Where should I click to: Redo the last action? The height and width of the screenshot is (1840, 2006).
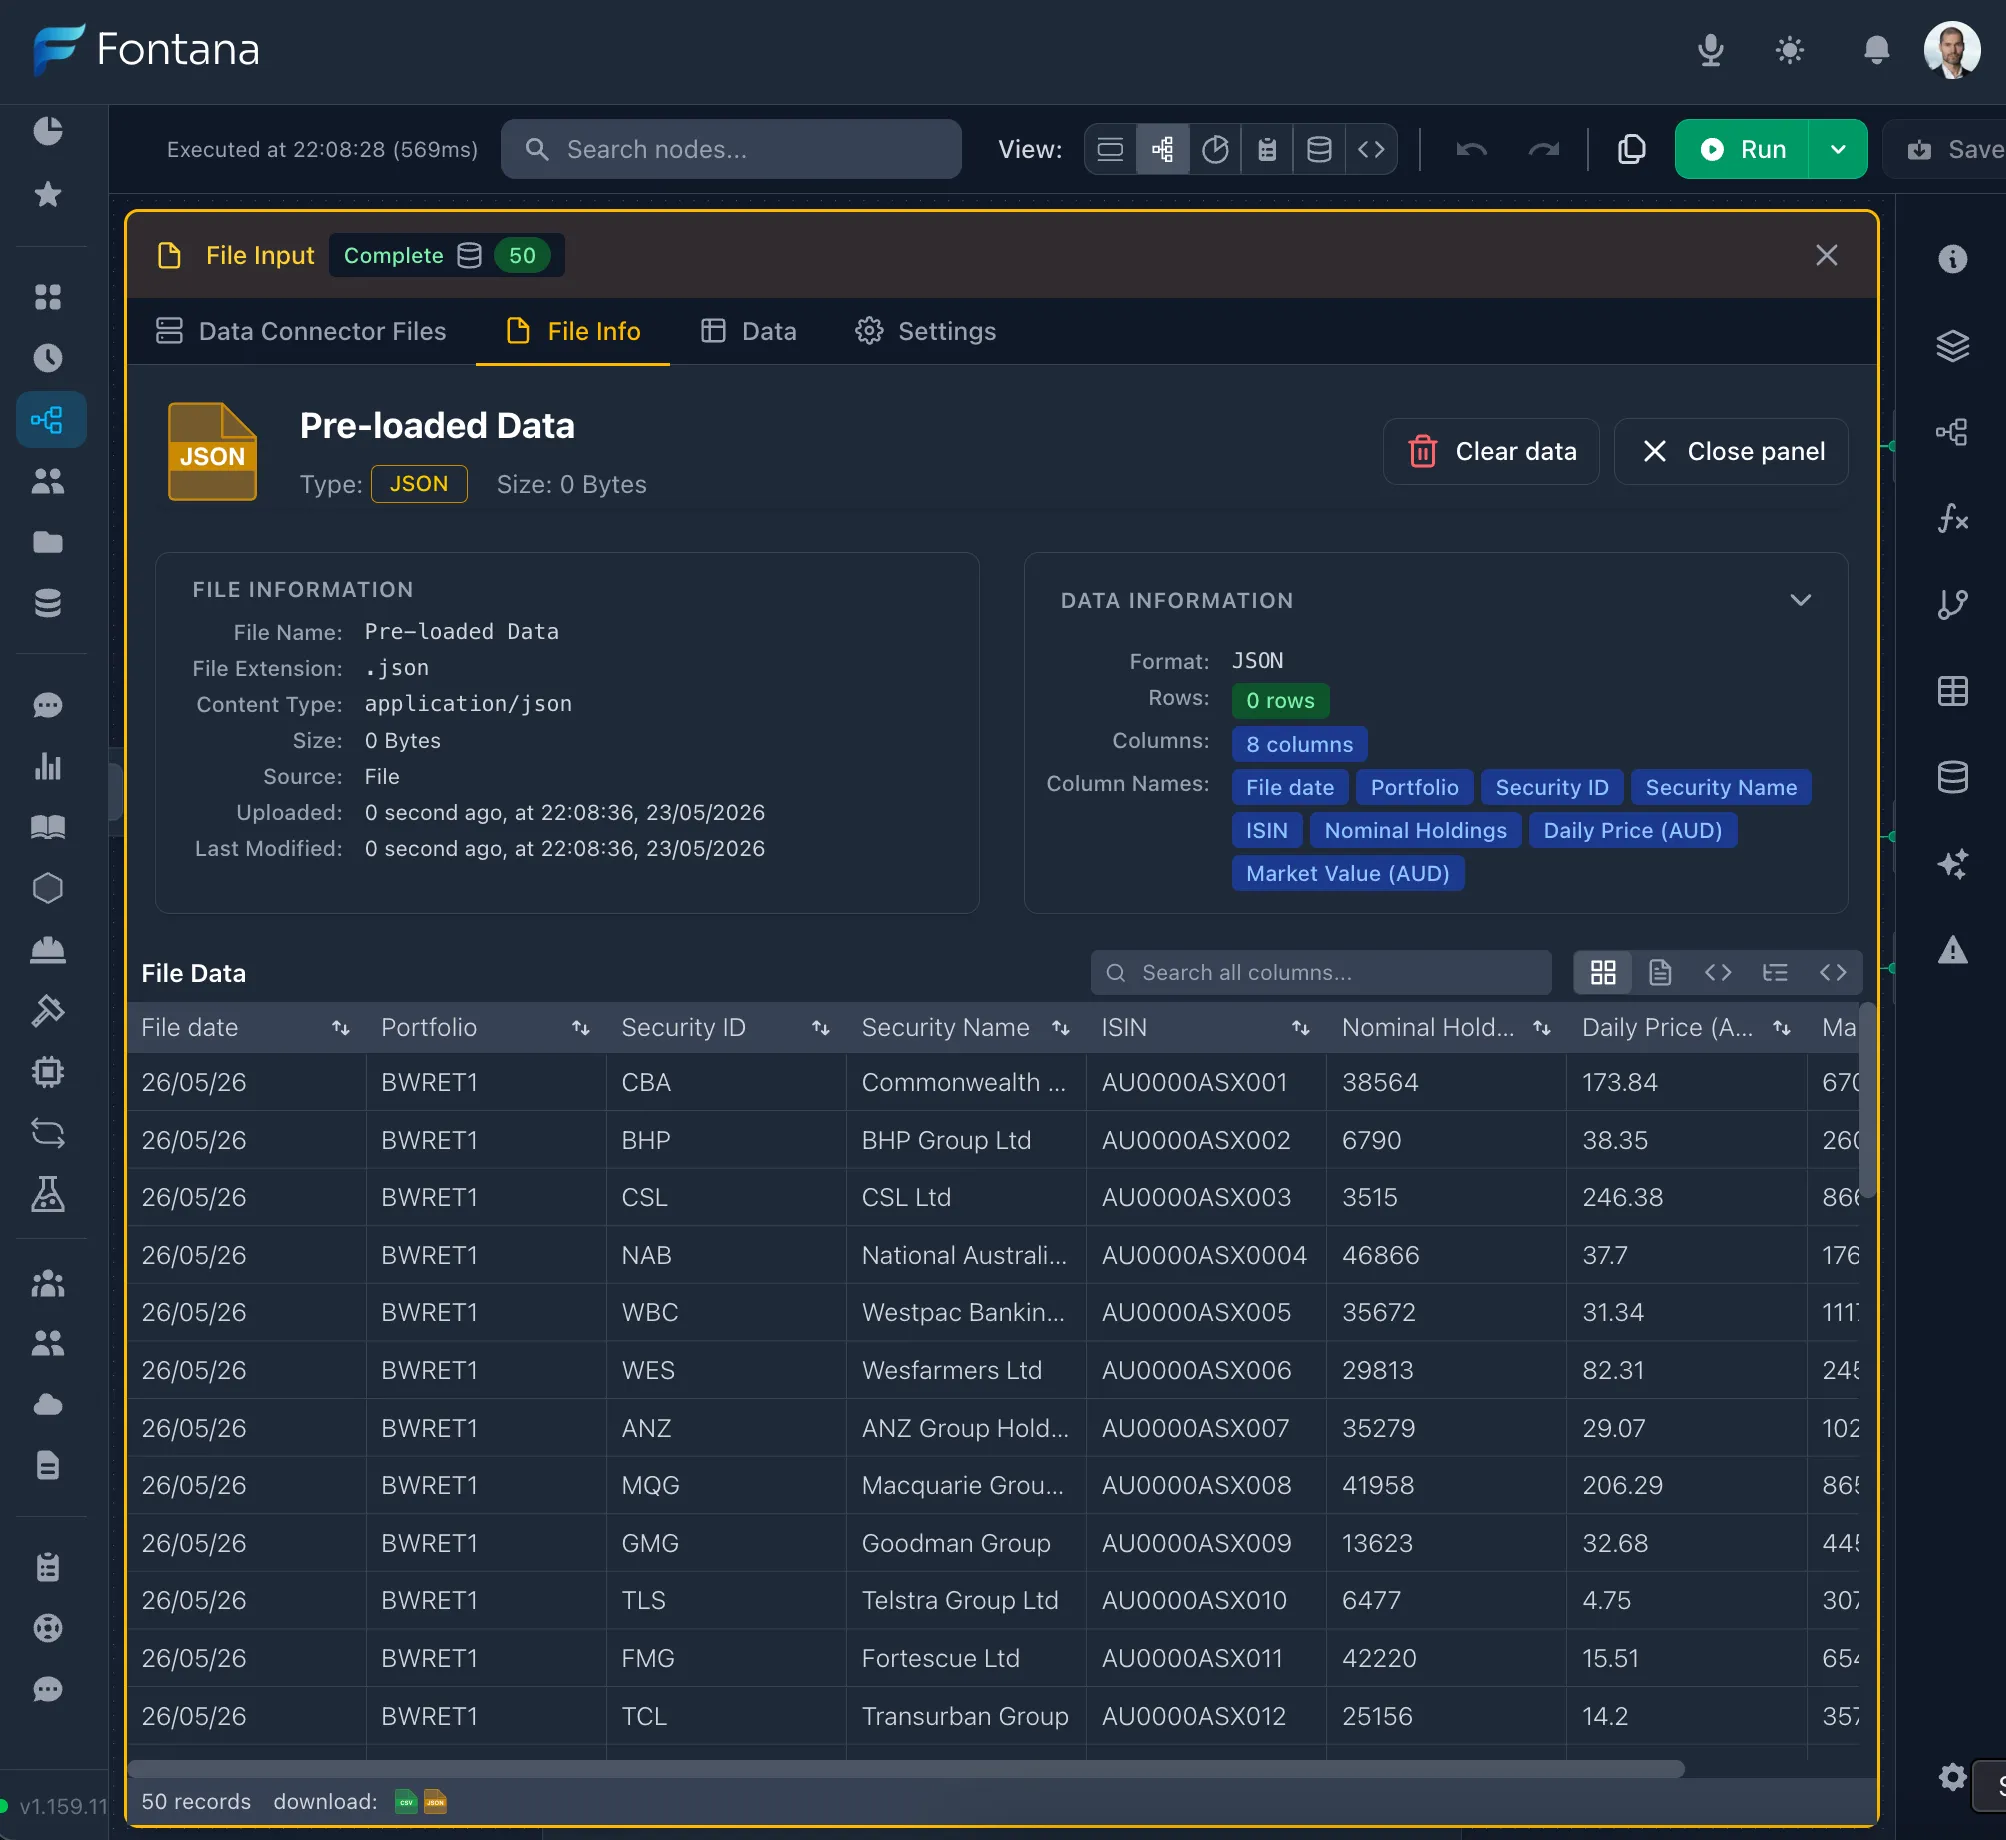(x=1544, y=149)
